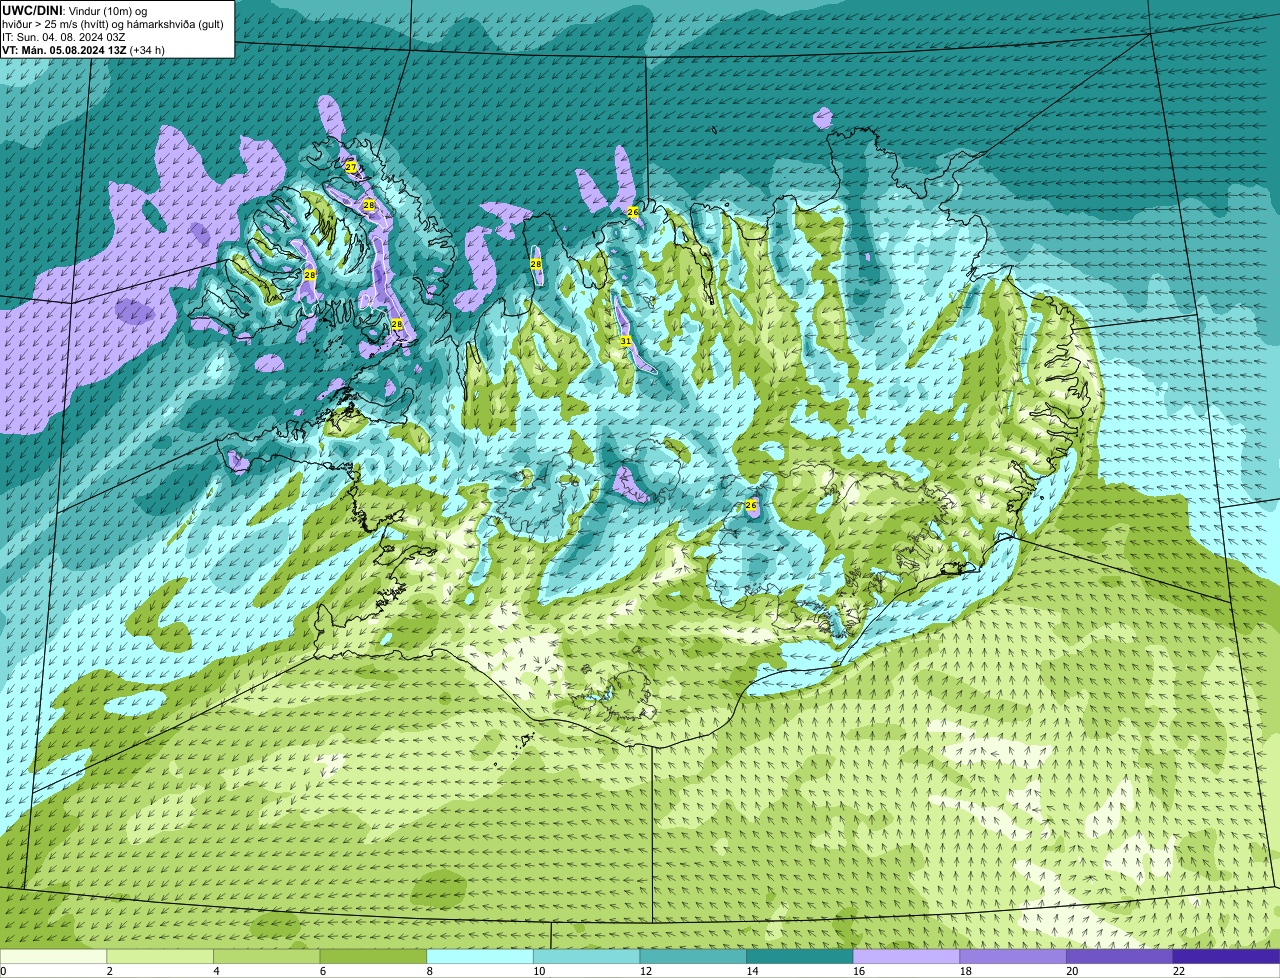Viewport: 1280px width, 978px height.
Task: Pick the 4–6 m/s legend color swatch
Action: click(266, 956)
